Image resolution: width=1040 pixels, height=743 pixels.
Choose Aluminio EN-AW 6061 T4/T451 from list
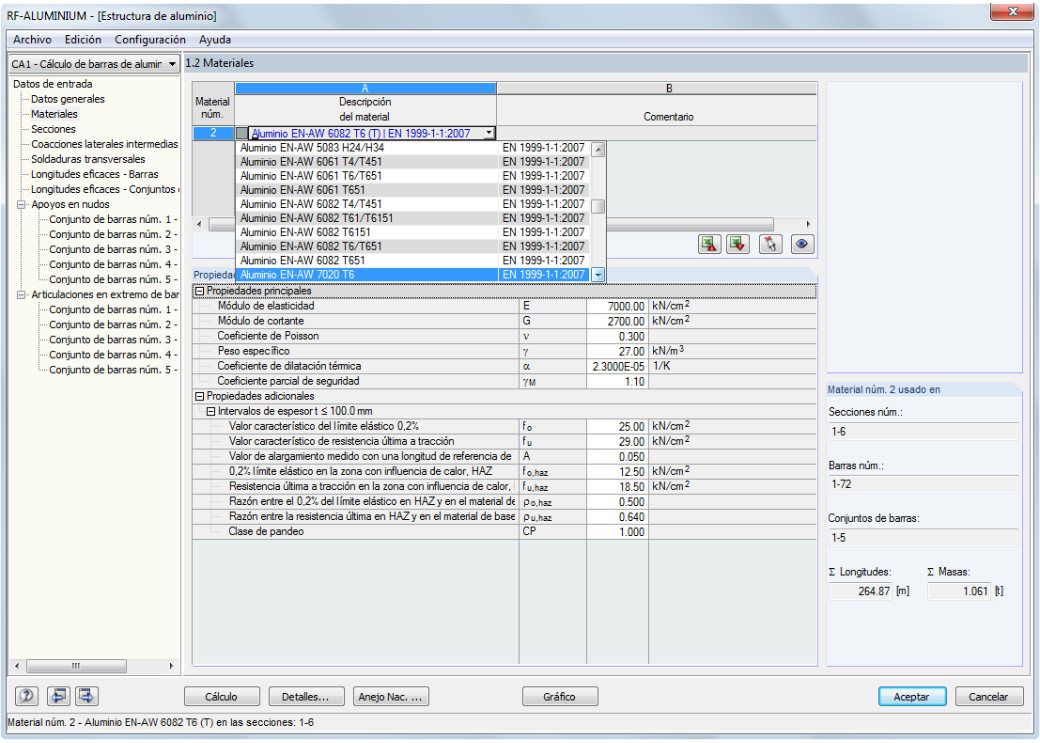(x=413, y=162)
